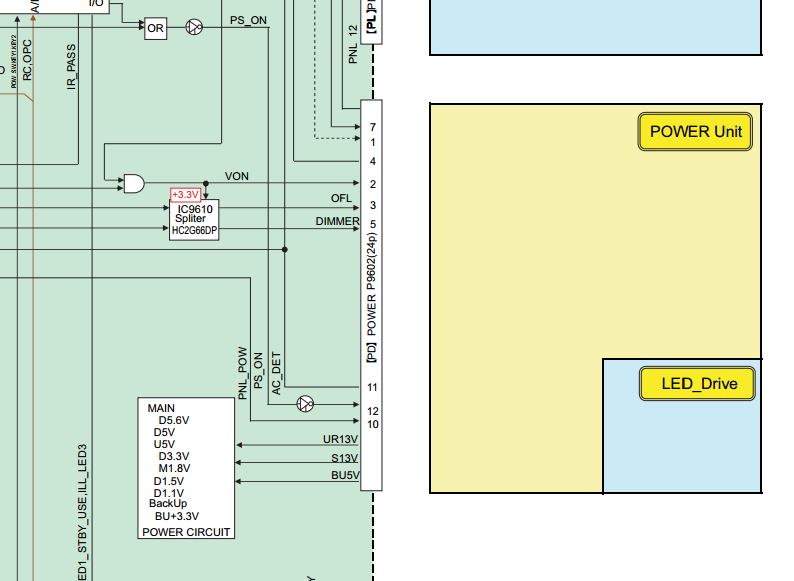The height and width of the screenshot is (581, 794).
Task: Click the D3.3V entry
Action: coord(174,456)
